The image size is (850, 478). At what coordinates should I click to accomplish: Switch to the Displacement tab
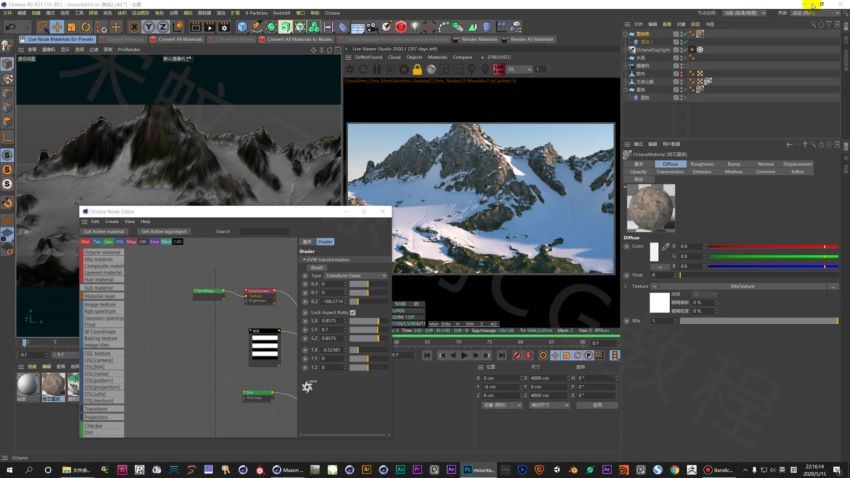pyautogui.click(x=797, y=164)
